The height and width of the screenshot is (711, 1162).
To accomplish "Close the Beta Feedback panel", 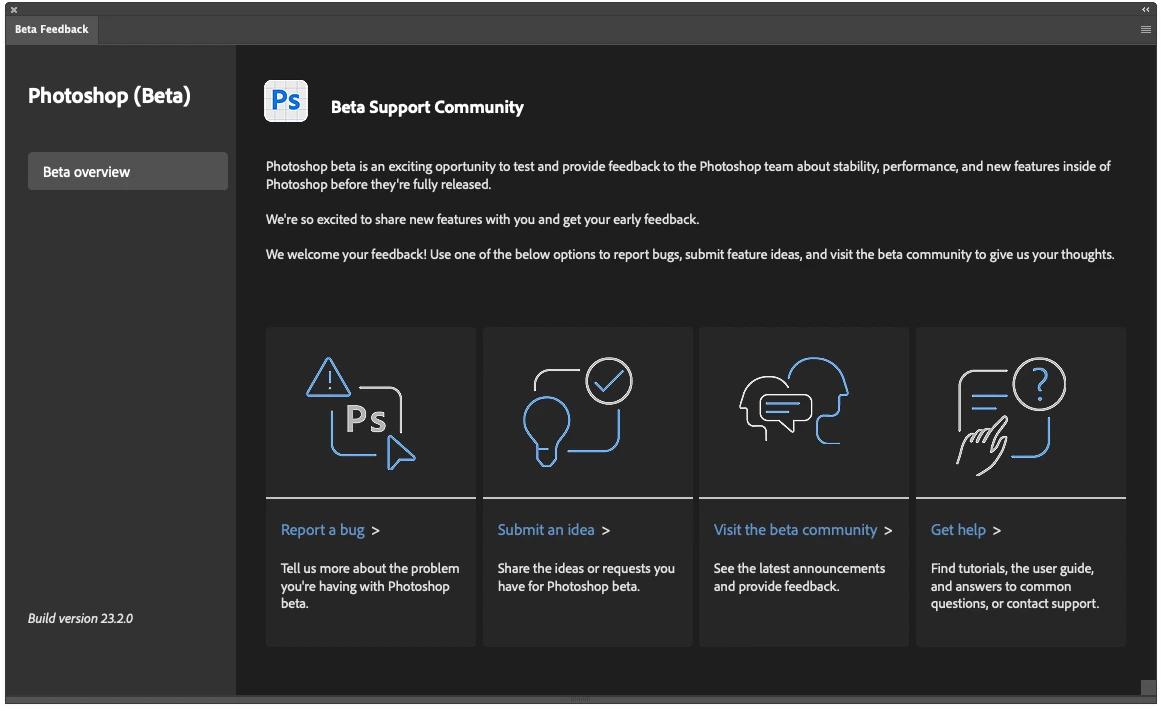I will pyautogui.click(x=14, y=10).
